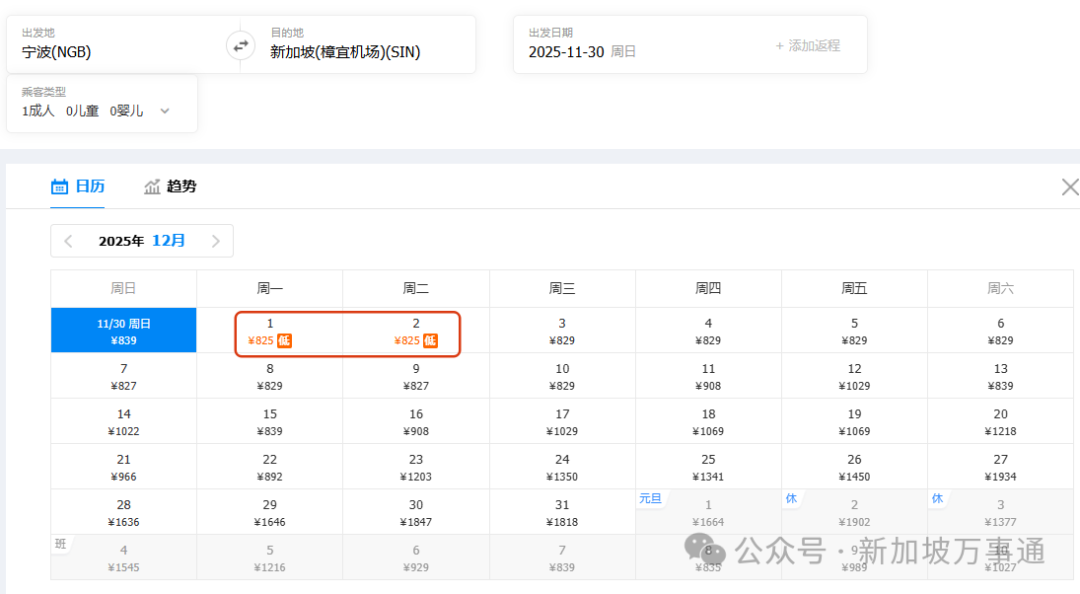Select December 22 priced ¥892
The width and height of the screenshot is (1080, 594).
270,467
